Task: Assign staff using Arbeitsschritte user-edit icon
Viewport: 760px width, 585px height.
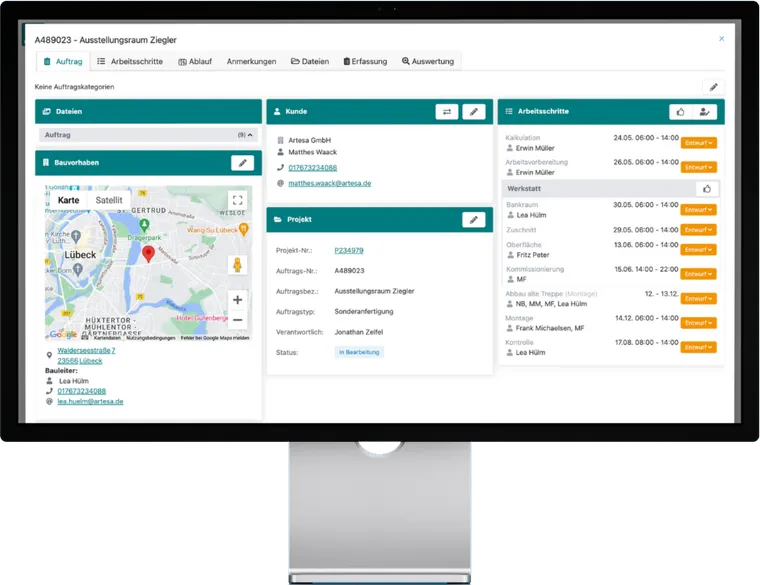Action: tap(704, 111)
